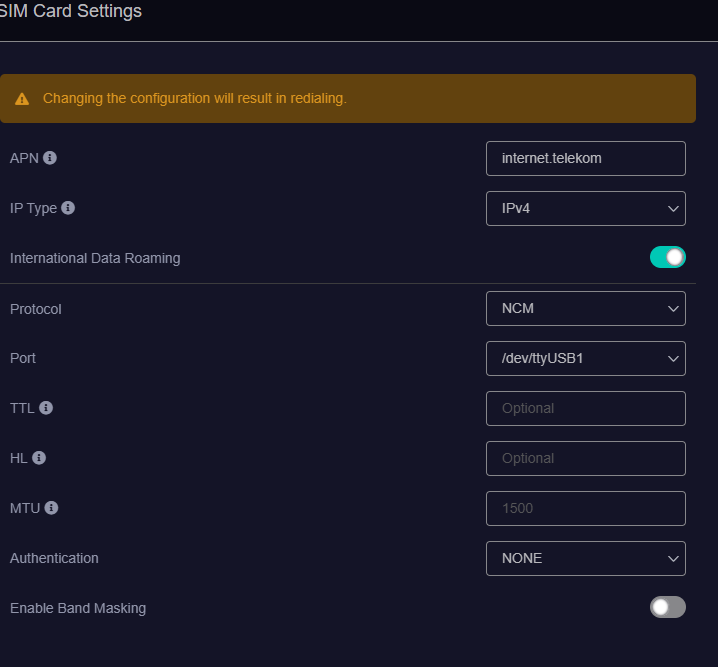Click the MTU info icon
The height and width of the screenshot is (667, 718).
(x=51, y=508)
